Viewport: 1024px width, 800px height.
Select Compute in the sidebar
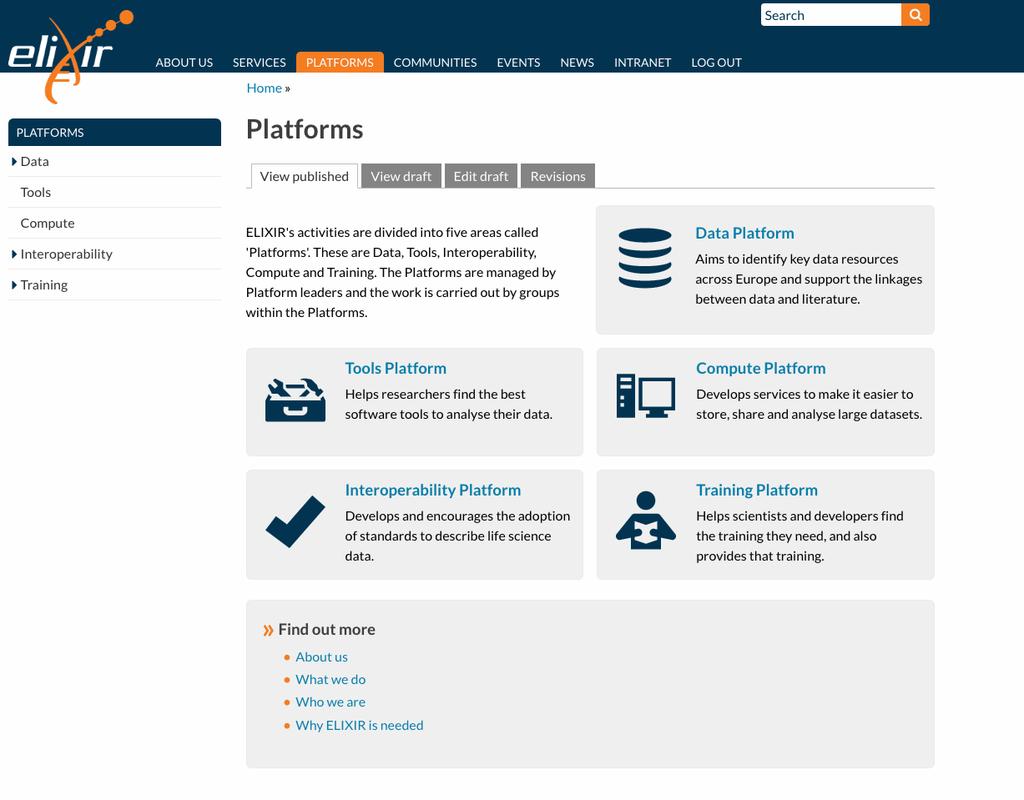(x=47, y=223)
